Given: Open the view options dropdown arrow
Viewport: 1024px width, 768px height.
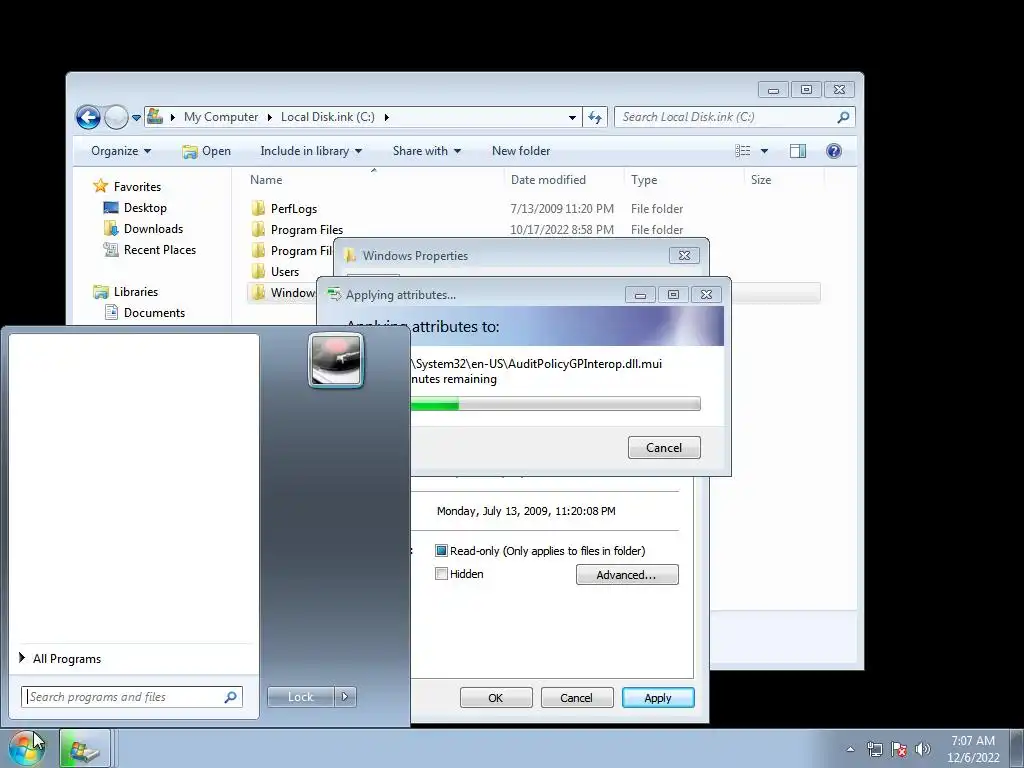Looking at the screenshot, I should pyautogui.click(x=764, y=151).
